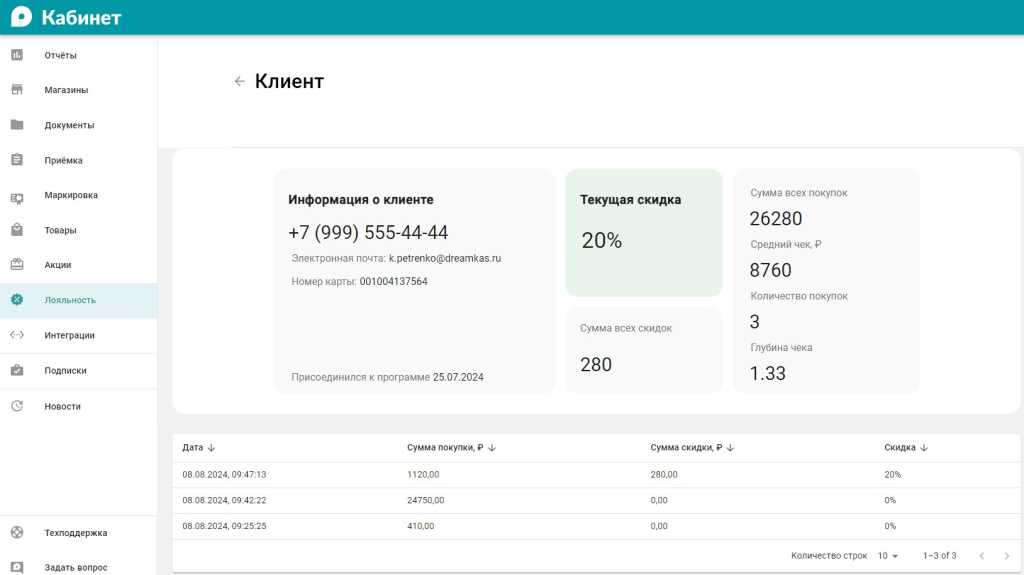The width and height of the screenshot is (1024, 575).
Task: Select the email k.petrenko@dreamkas.ru
Action: pyautogui.click(x=445, y=258)
